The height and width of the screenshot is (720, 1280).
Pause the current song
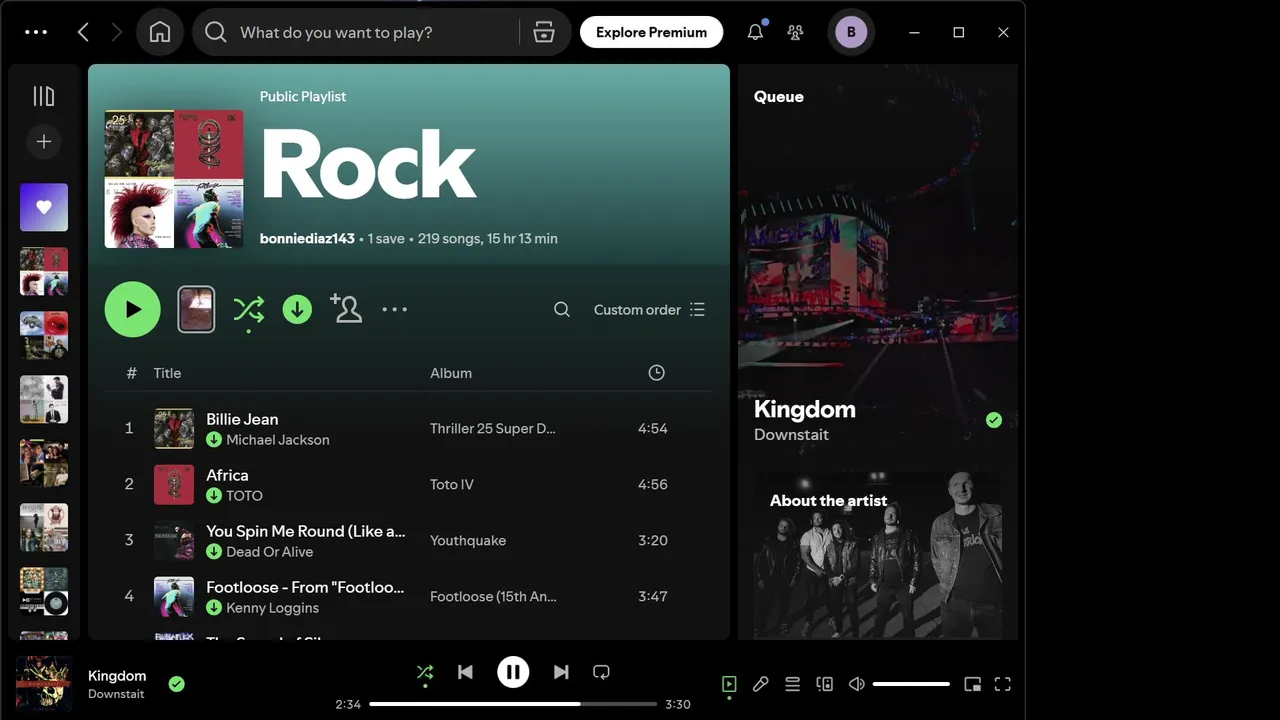pyautogui.click(x=513, y=672)
